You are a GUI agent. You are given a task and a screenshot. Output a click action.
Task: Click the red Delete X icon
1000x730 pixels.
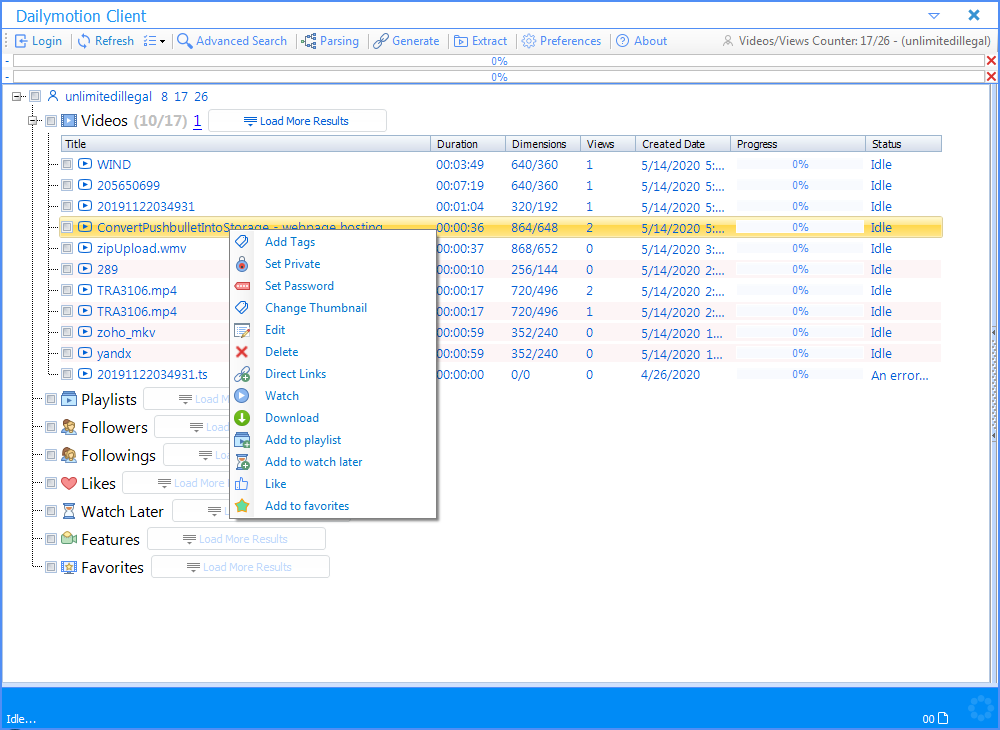(242, 351)
